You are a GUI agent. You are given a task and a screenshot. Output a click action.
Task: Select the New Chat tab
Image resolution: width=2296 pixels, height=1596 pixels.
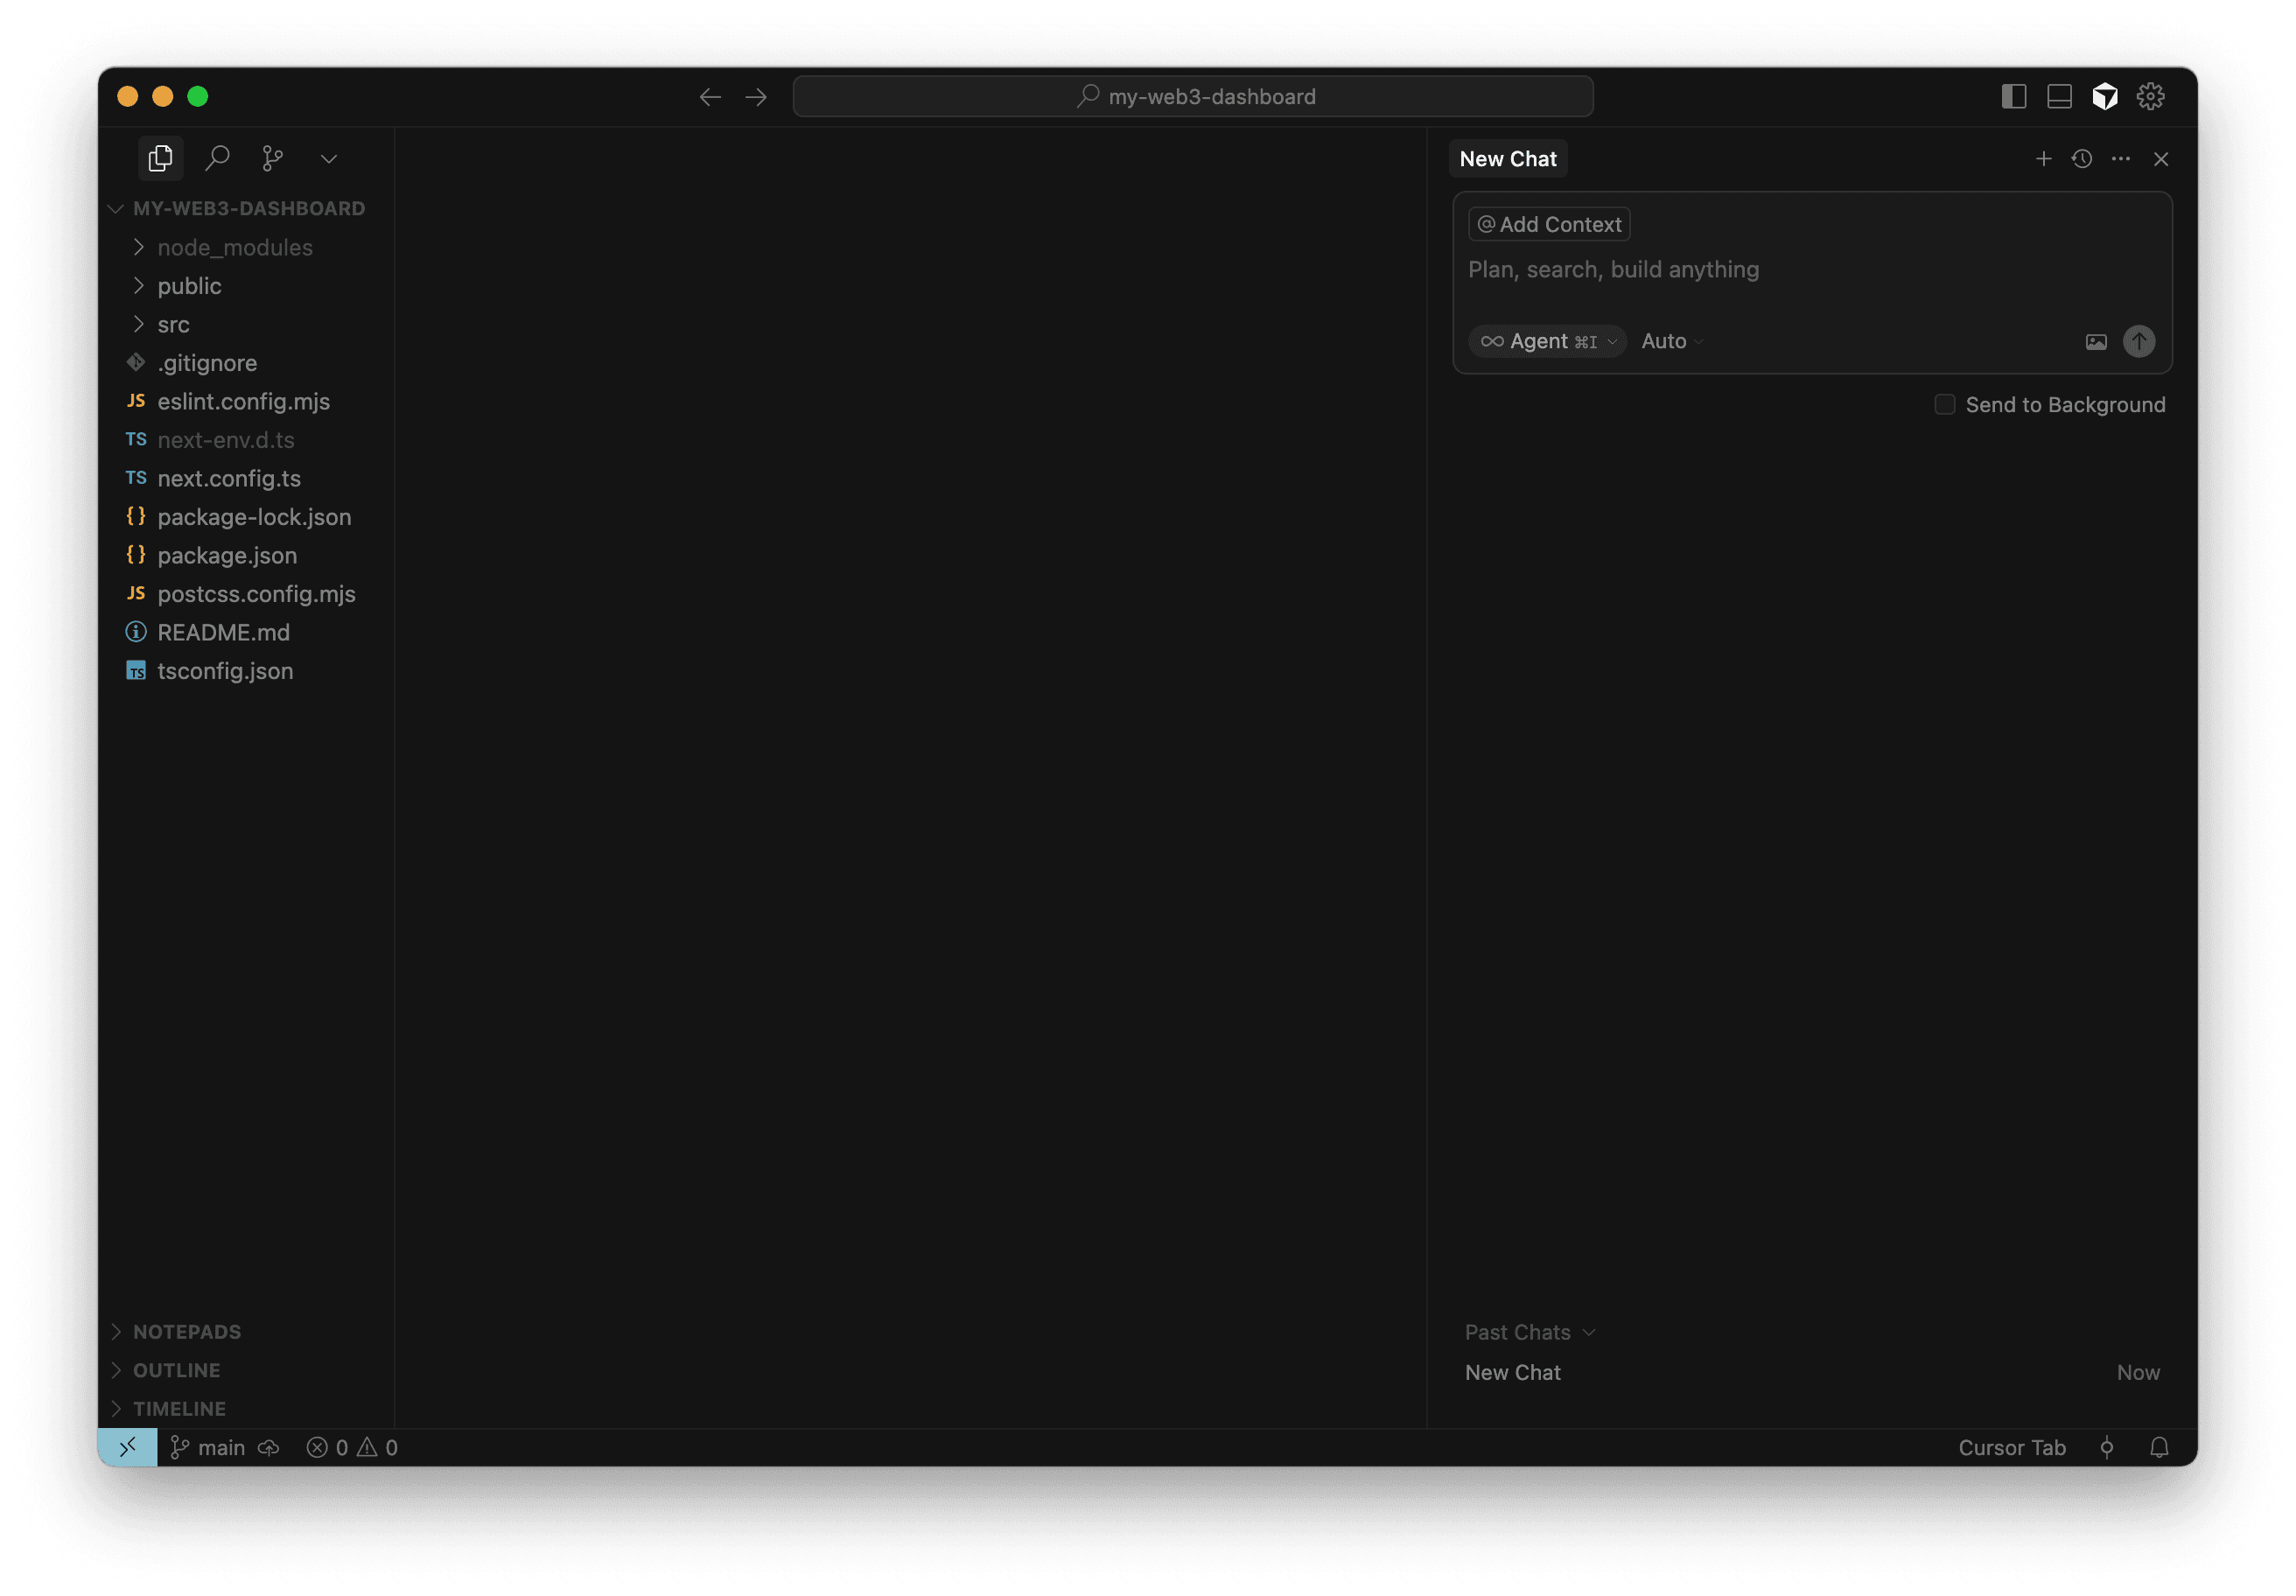pos(1507,159)
